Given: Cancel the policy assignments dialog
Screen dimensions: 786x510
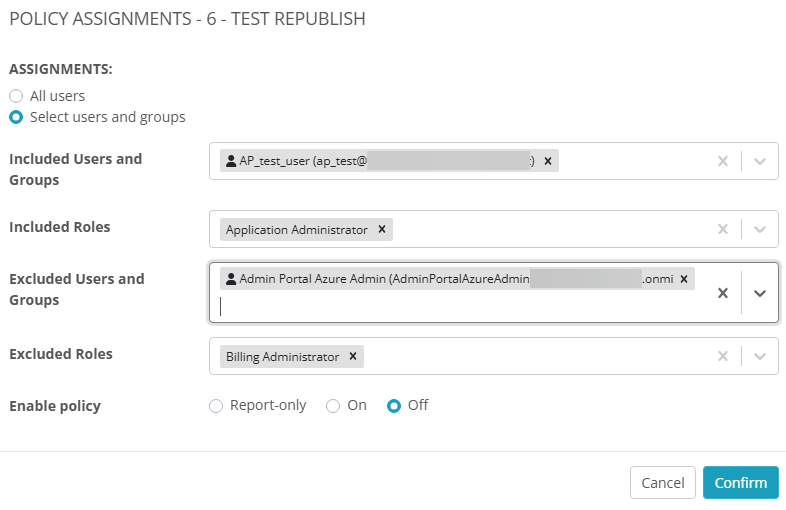Looking at the screenshot, I should 663,482.
